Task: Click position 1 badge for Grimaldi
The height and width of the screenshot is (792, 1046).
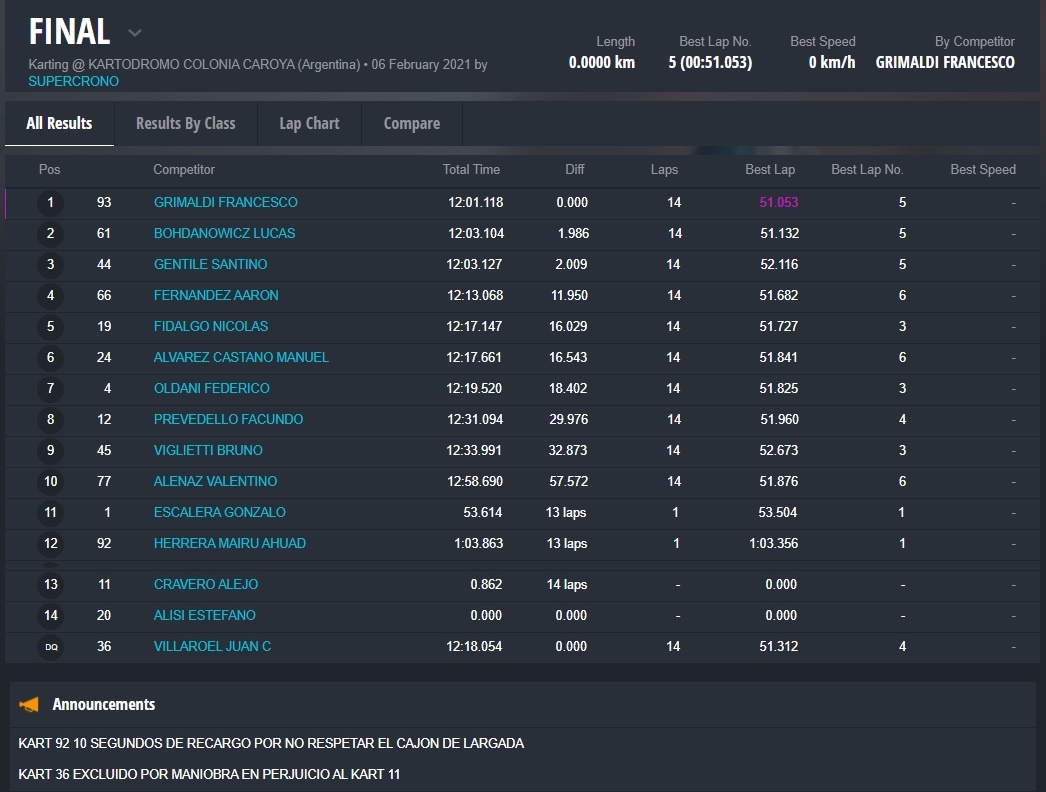Action: pos(50,203)
